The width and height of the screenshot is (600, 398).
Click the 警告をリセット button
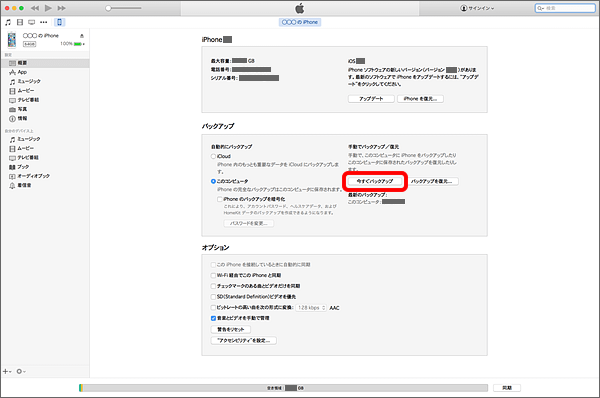coord(231,329)
